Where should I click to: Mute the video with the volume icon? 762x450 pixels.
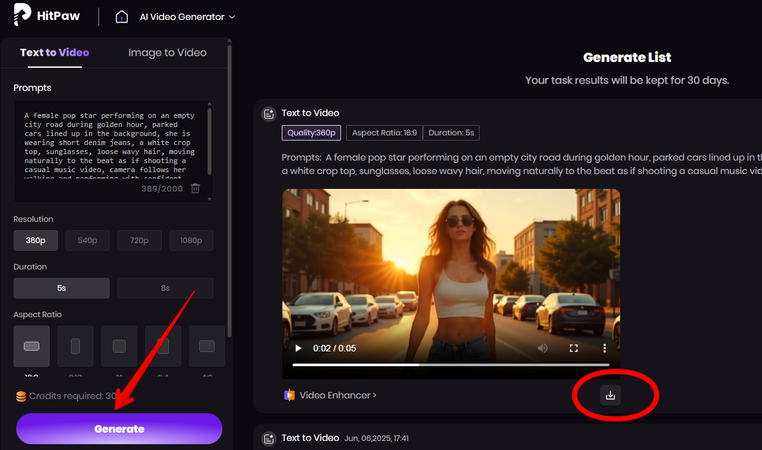click(542, 348)
